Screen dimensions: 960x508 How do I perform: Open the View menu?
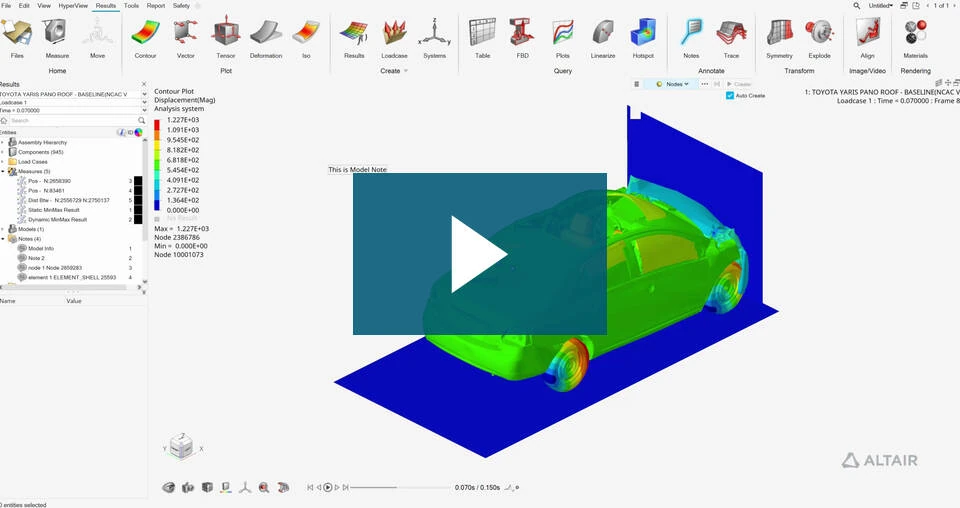[44, 6]
